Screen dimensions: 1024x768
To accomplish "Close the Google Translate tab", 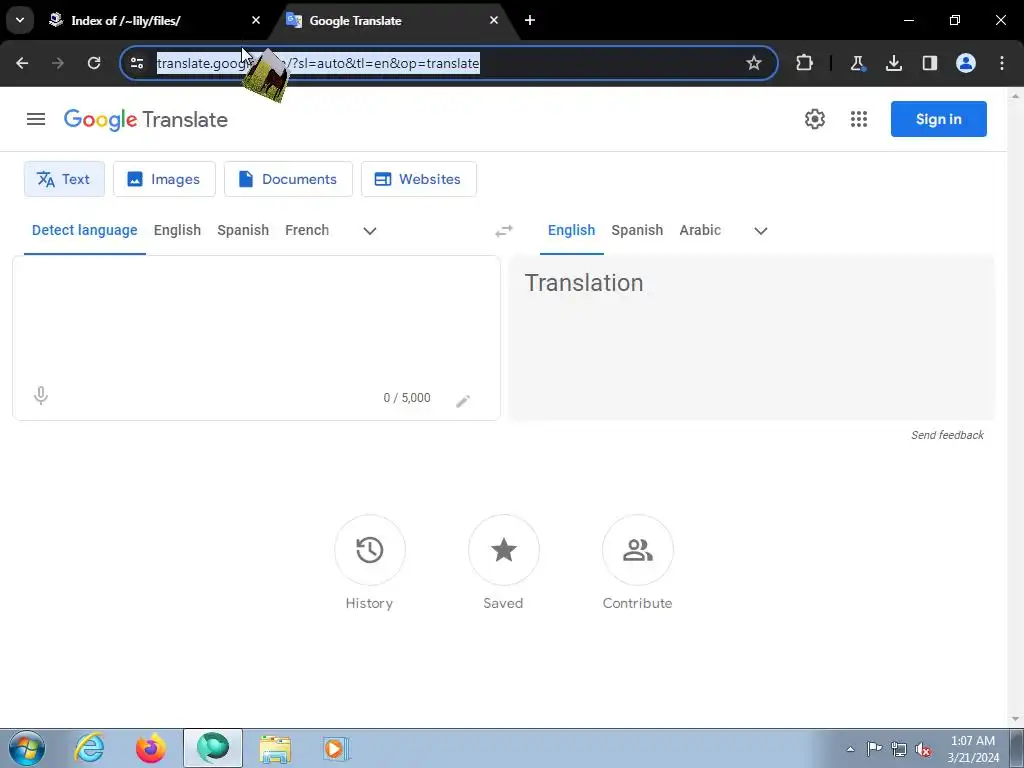I will 494,21.
